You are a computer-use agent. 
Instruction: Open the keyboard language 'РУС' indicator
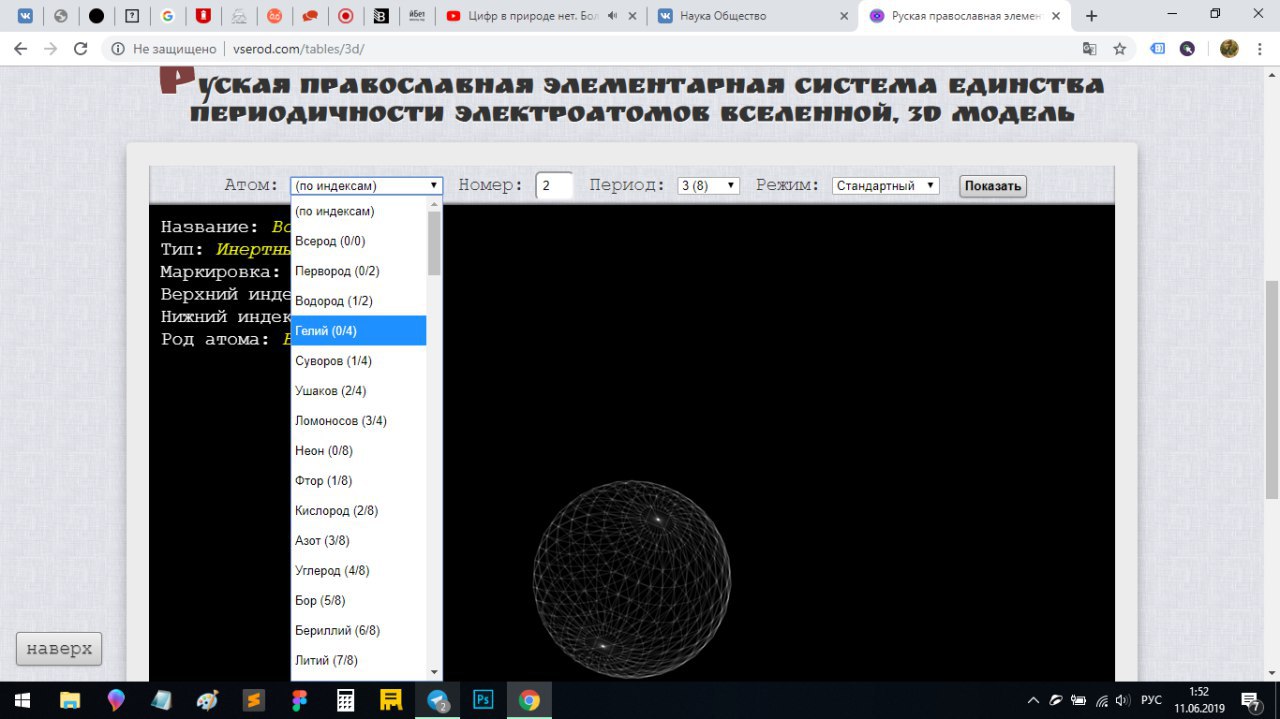point(1151,700)
